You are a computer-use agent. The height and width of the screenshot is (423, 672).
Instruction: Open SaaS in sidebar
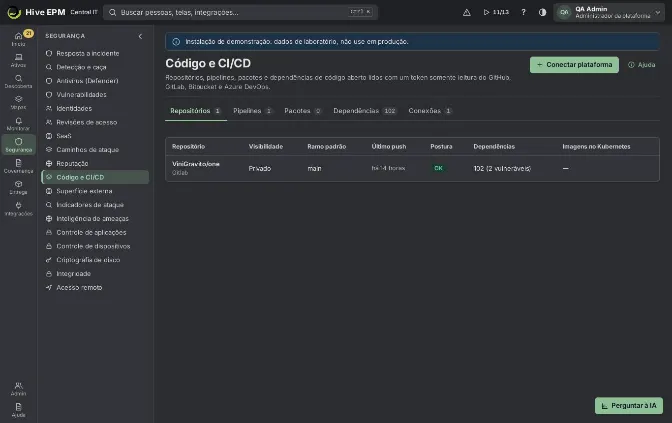coord(95,136)
